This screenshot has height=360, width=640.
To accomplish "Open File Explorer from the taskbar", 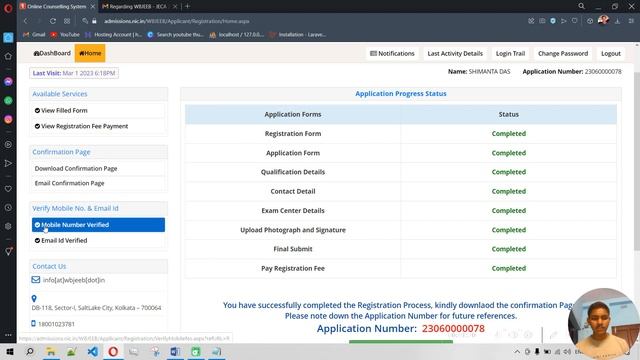I will pos(51,351).
